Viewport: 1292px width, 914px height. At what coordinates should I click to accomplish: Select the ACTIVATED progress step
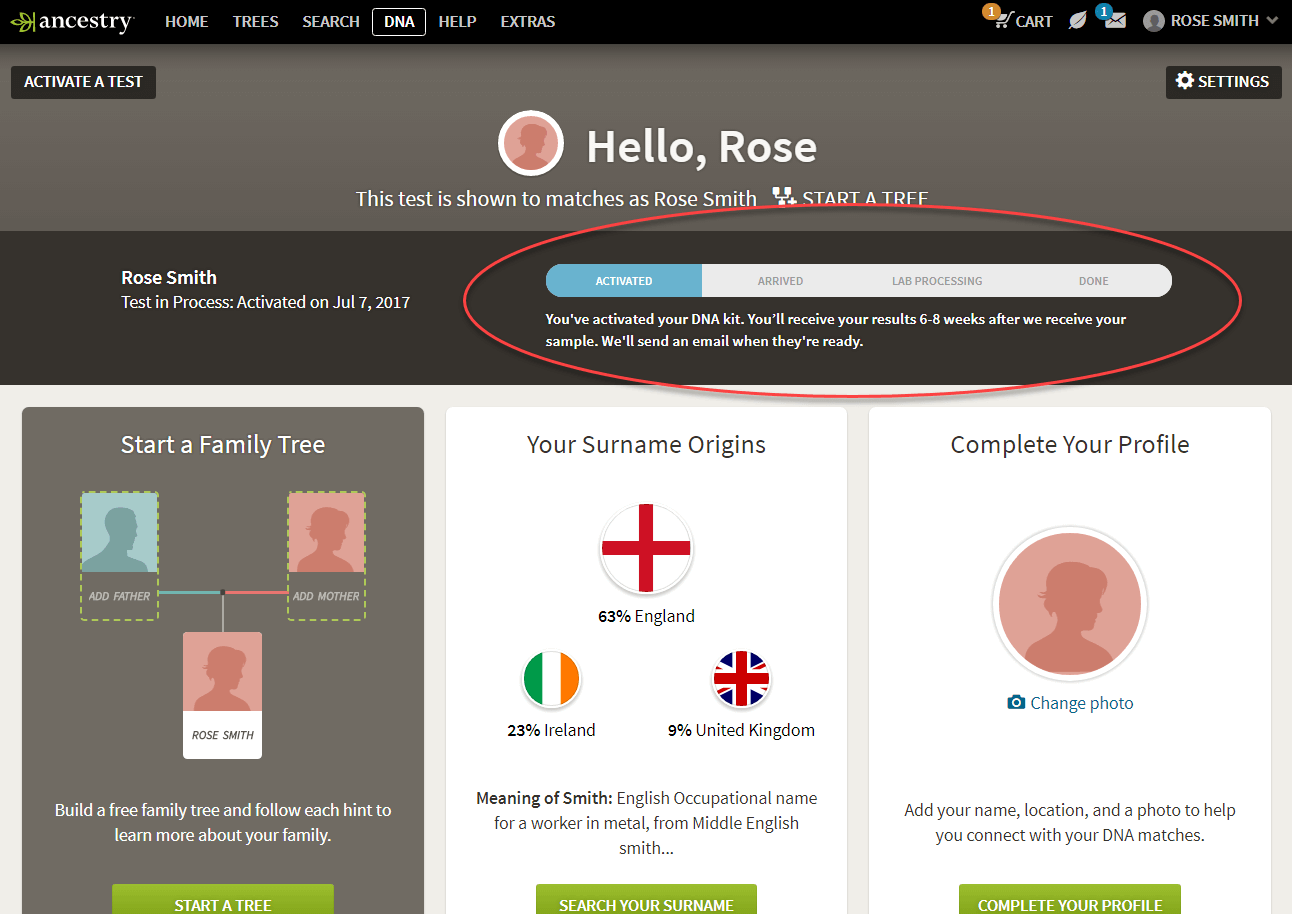624,281
